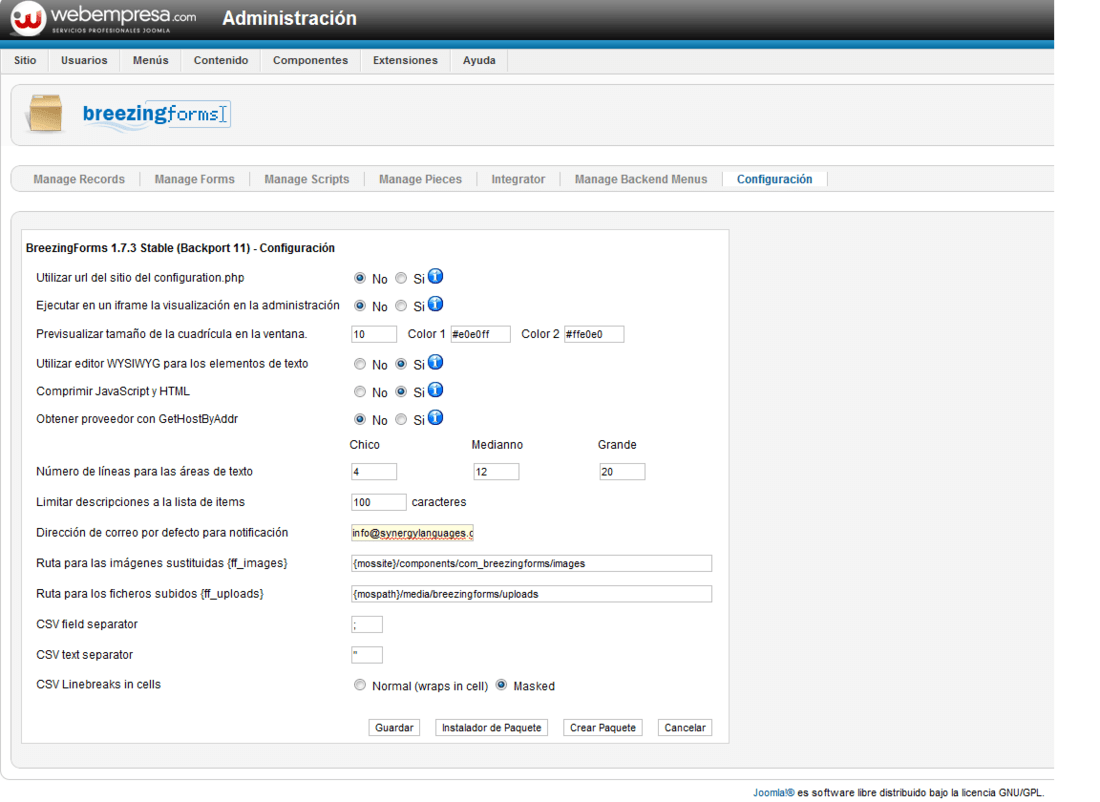Click the ff_uploads path field

532,594
